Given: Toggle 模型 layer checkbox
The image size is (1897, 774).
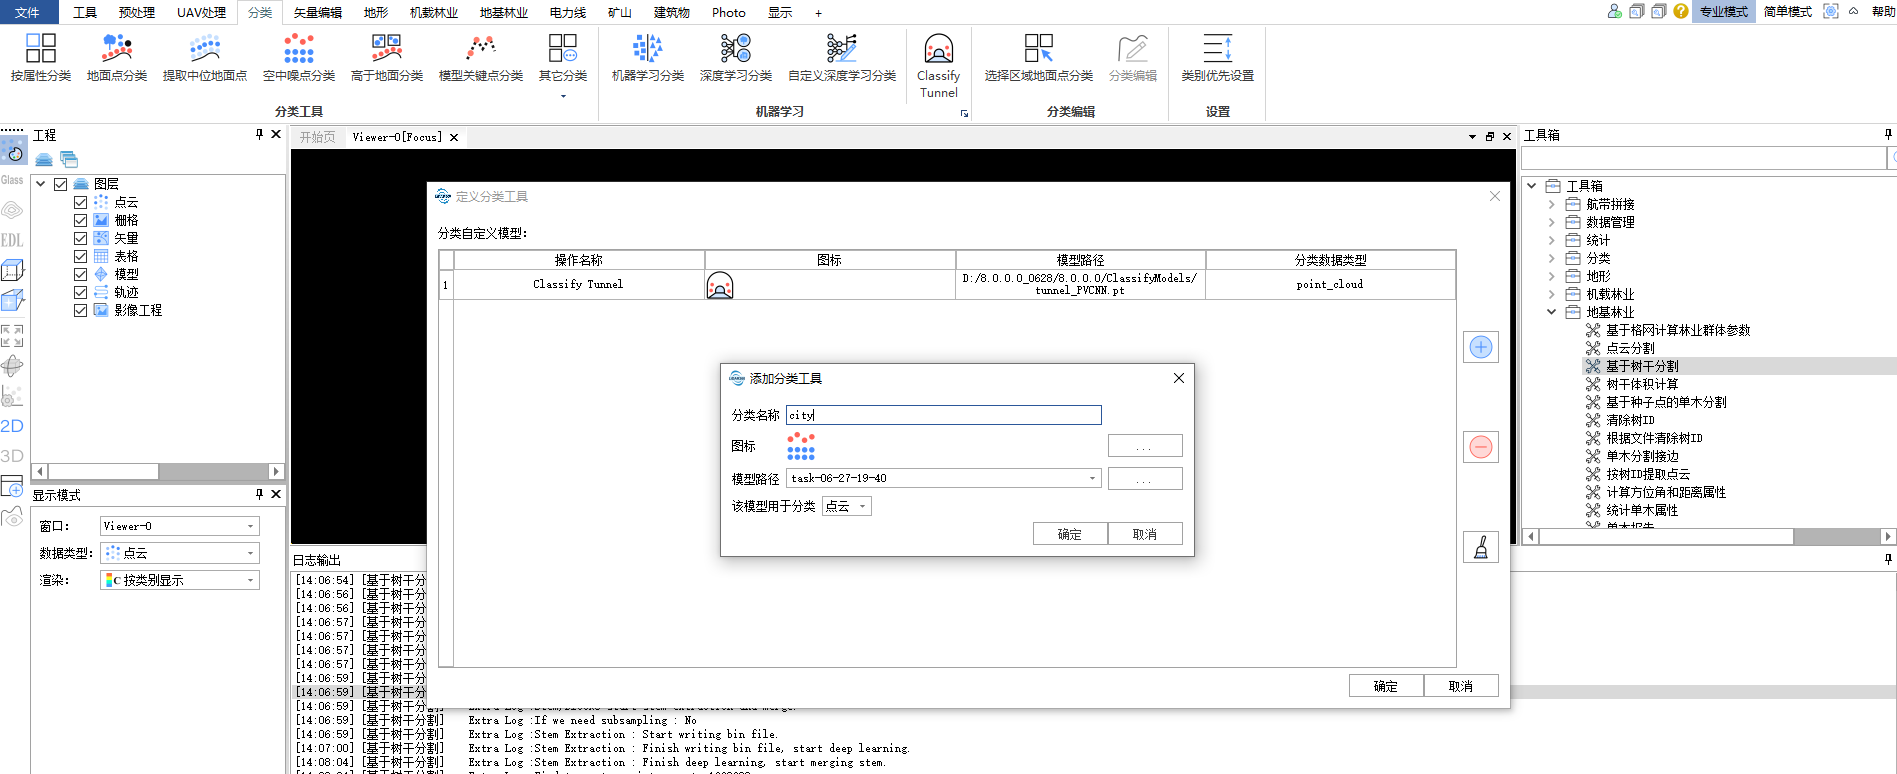Looking at the screenshot, I should click(81, 274).
